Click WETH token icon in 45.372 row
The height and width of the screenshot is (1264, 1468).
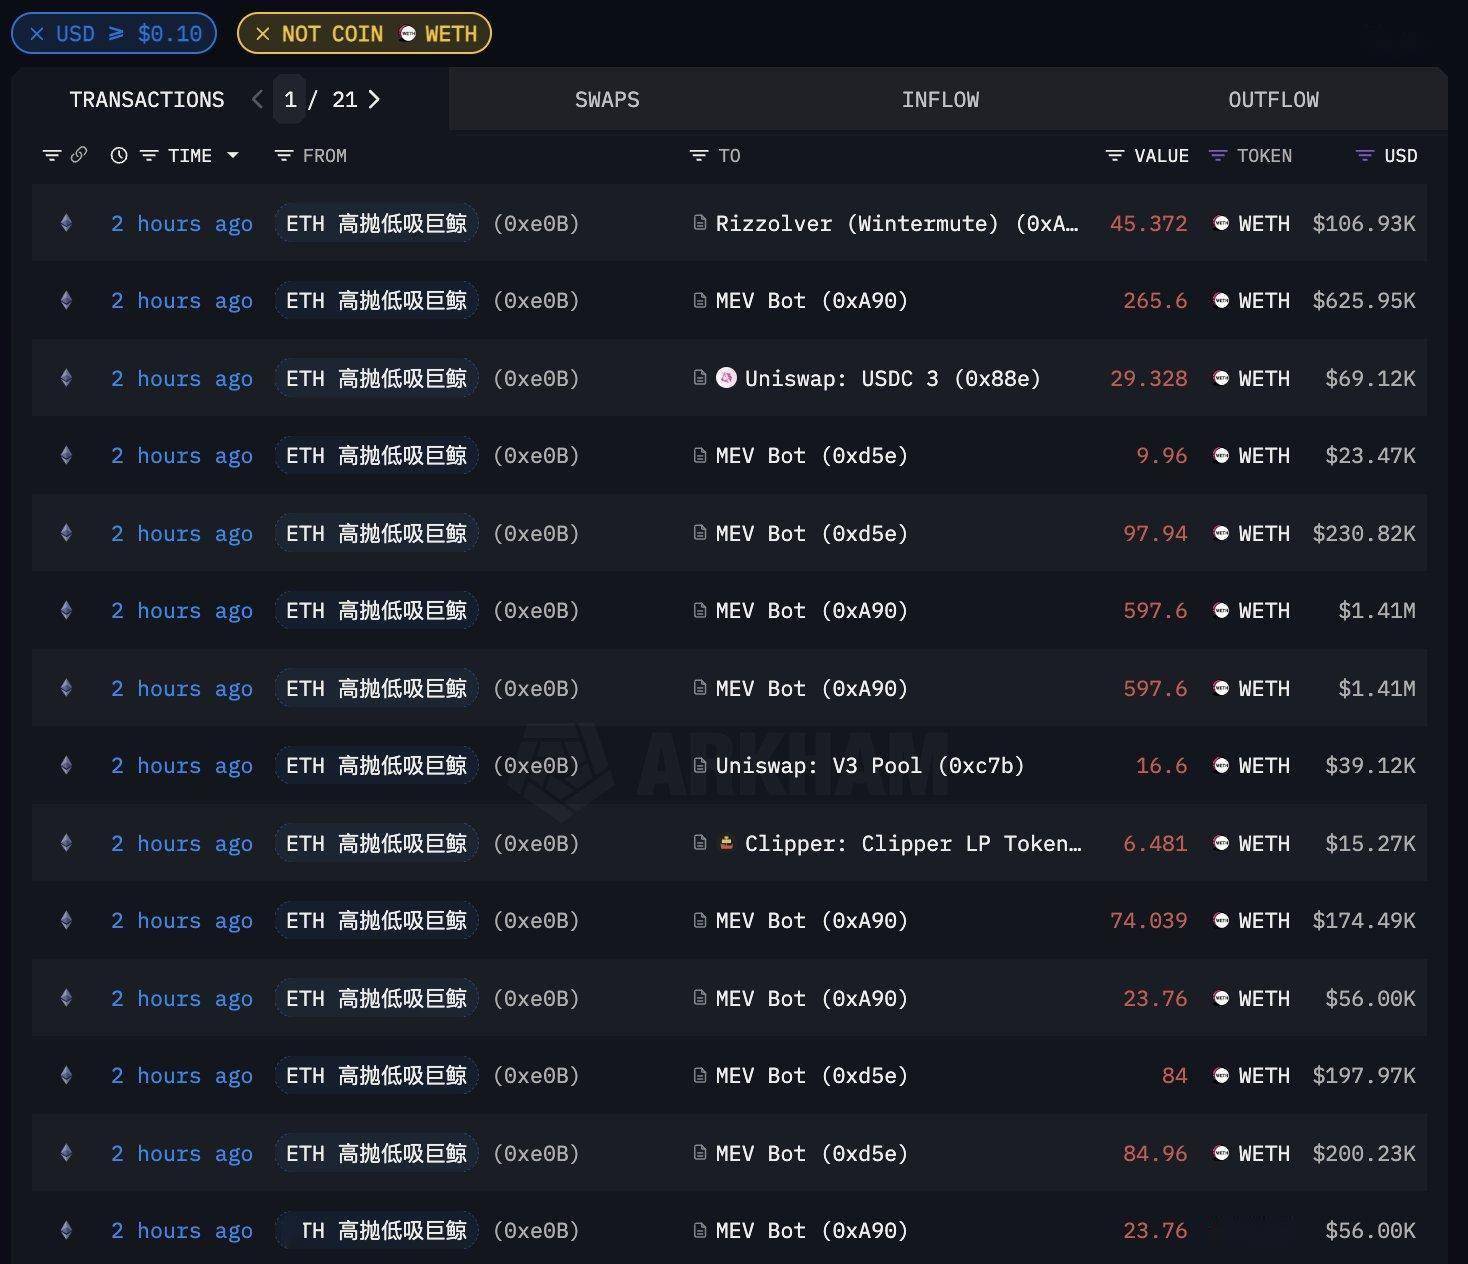click(1221, 223)
